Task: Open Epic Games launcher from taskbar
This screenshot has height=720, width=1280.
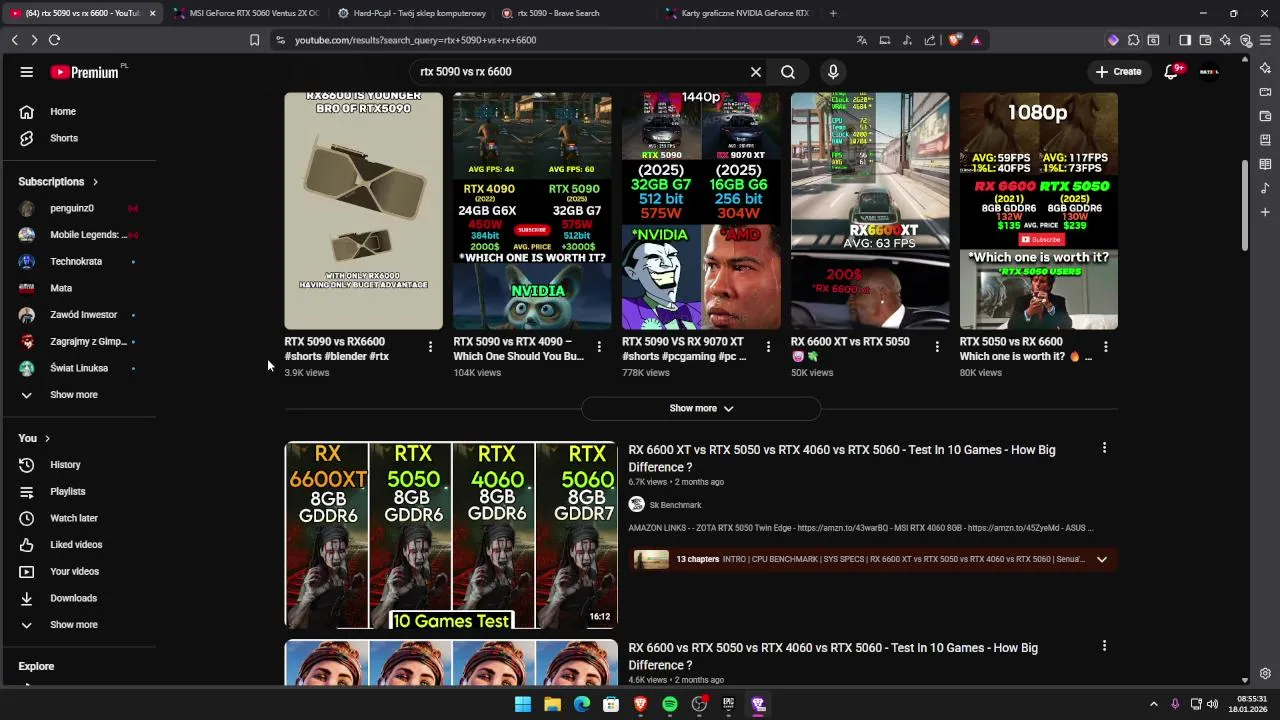Action: tap(729, 704)
